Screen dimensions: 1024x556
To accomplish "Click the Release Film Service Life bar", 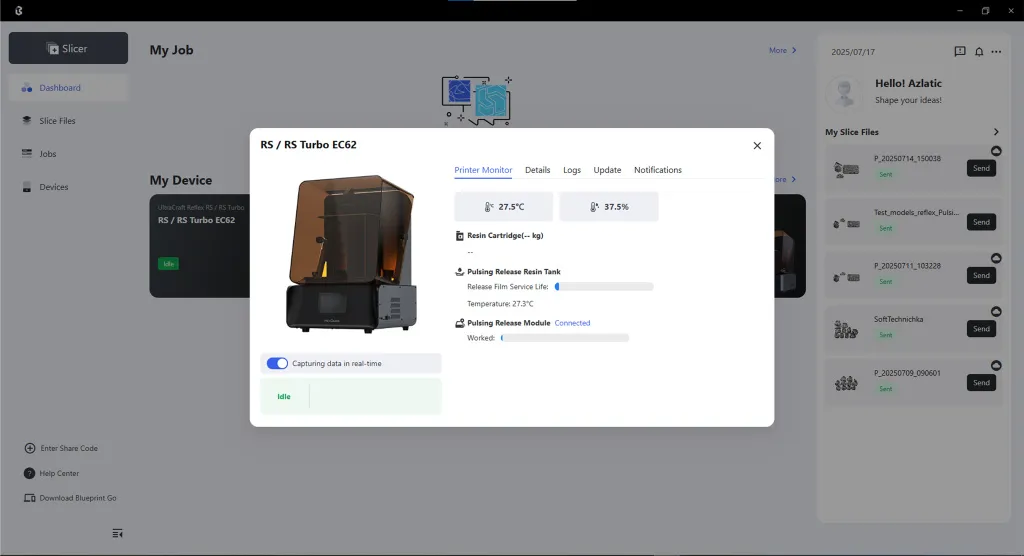I will click(604, 287).
